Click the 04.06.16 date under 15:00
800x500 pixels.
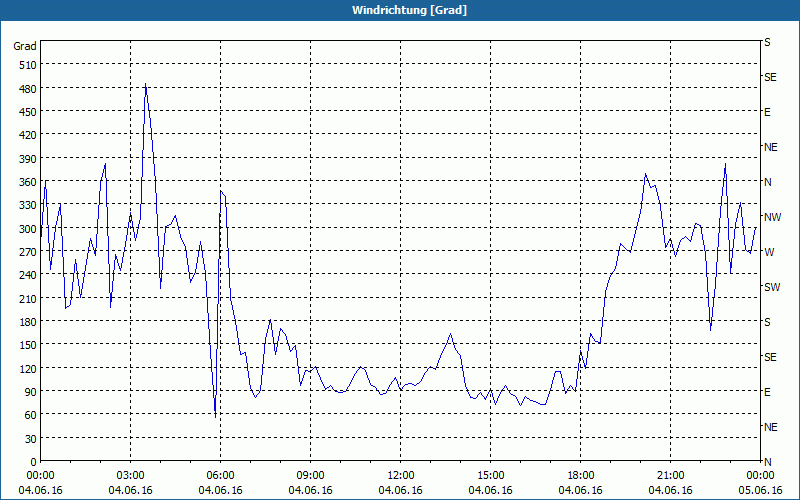[490, 490]
